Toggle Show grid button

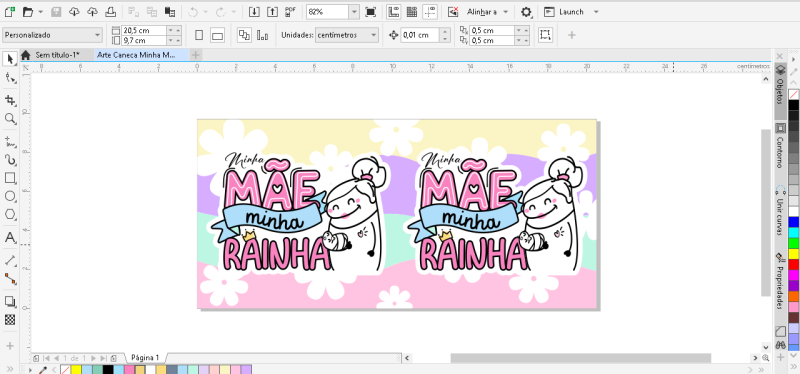point(412,11)
